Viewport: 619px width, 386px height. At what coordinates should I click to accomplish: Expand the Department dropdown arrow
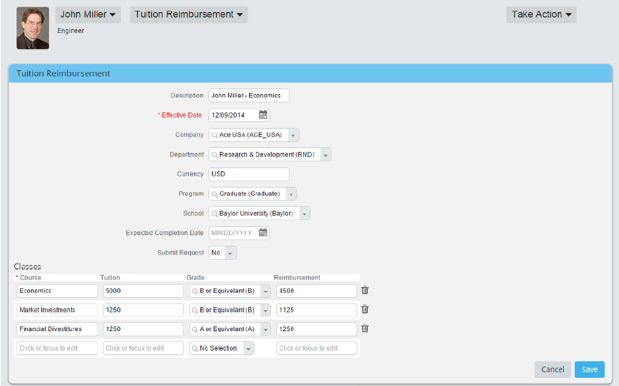[326, 155]
